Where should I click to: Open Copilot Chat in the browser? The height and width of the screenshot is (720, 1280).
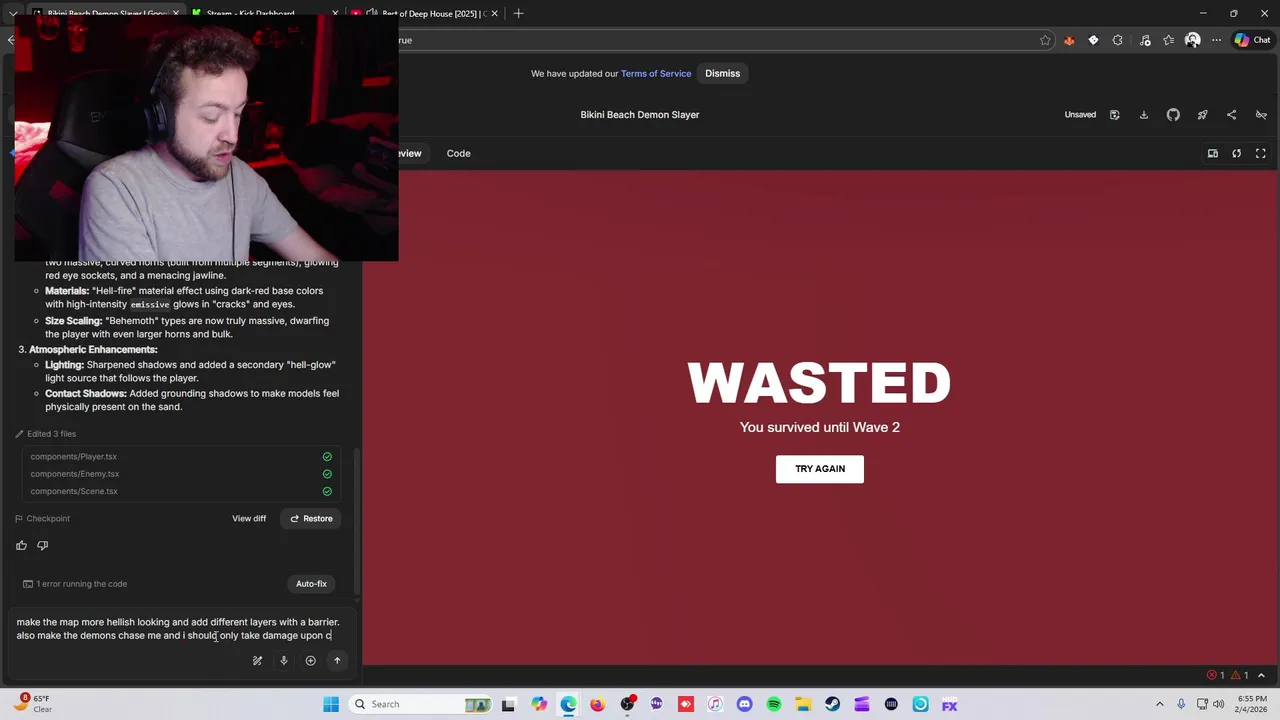1252,40
